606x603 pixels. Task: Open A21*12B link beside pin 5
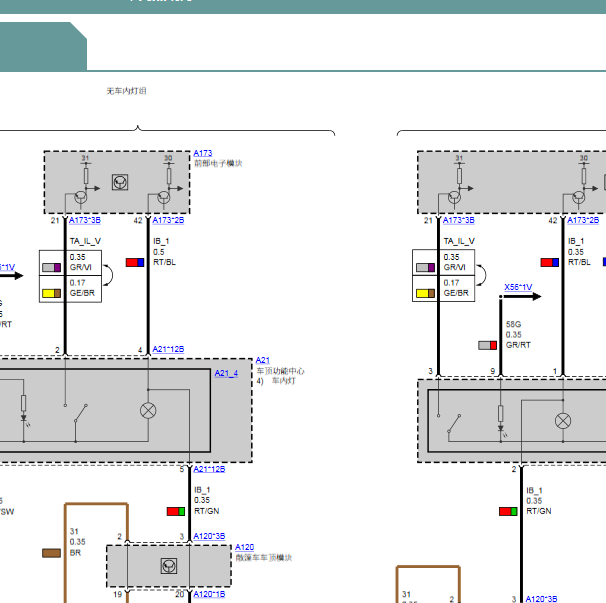tap(209, 469)
